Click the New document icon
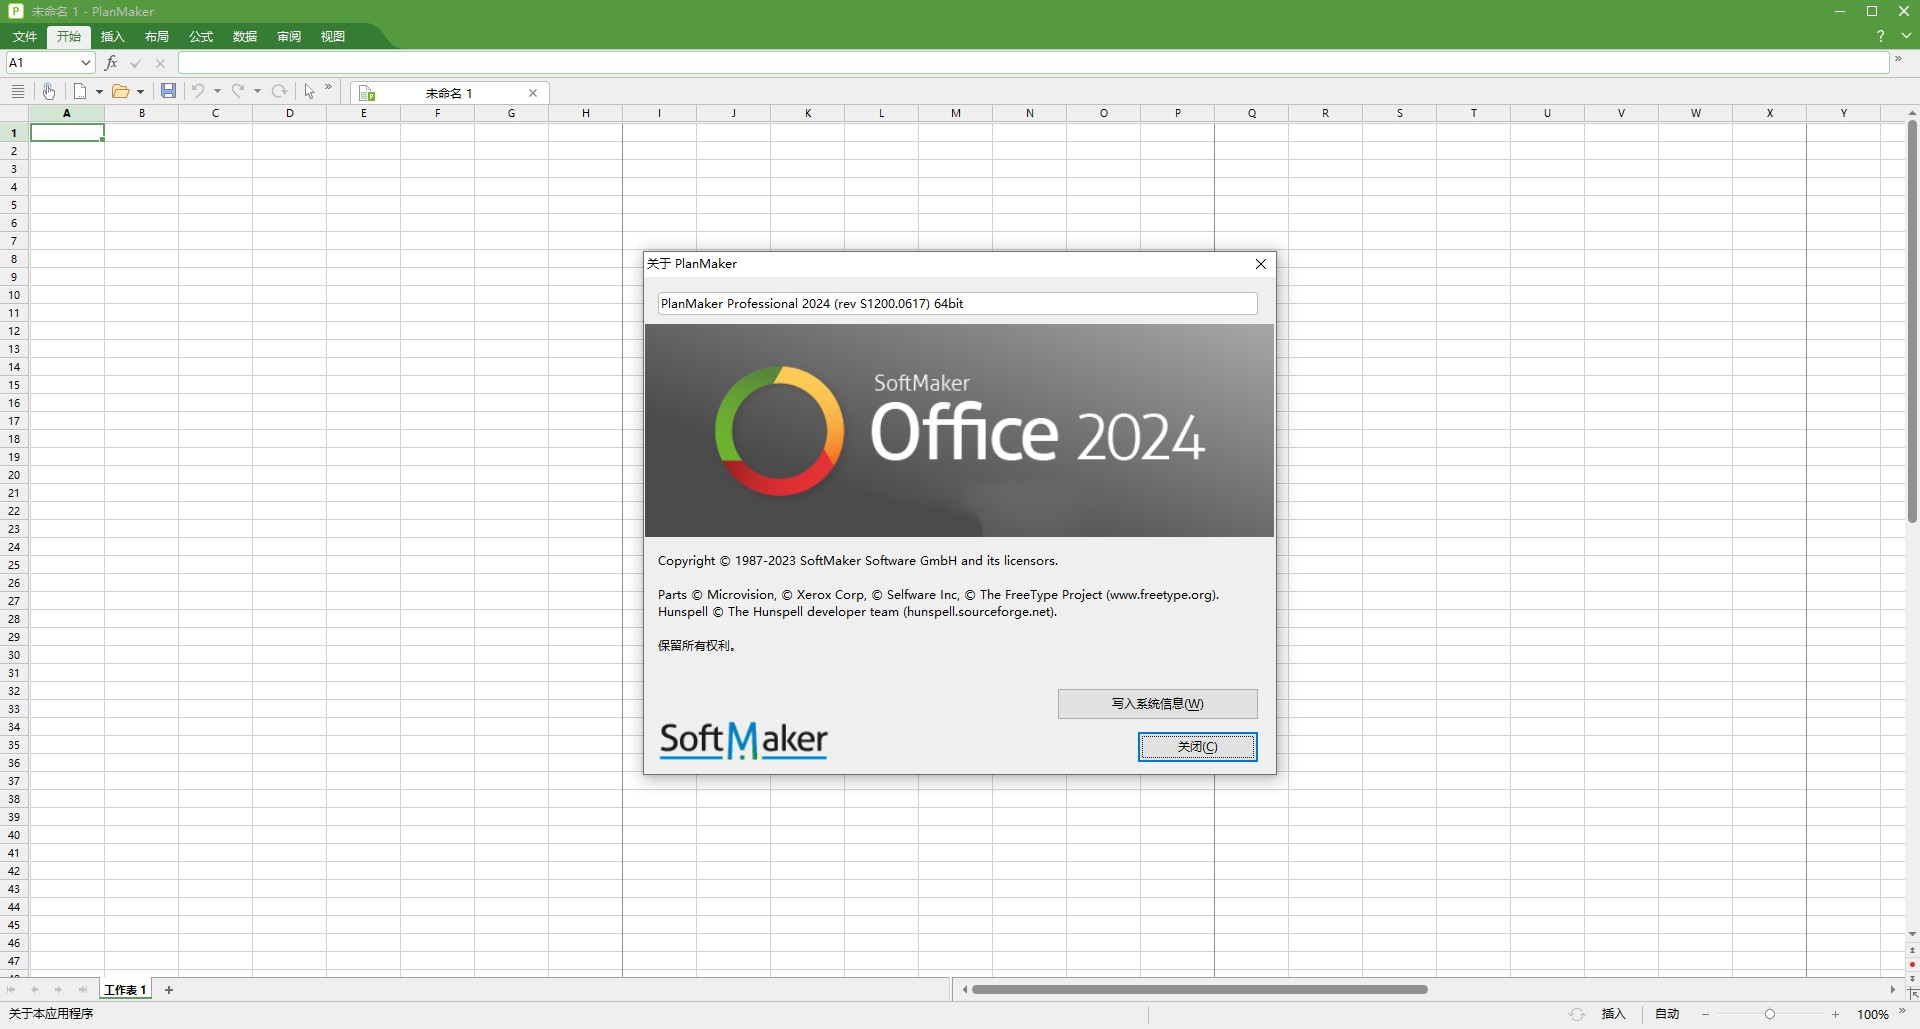The height and width of the screenshot is (1029, 1920). tap(80, 91)
